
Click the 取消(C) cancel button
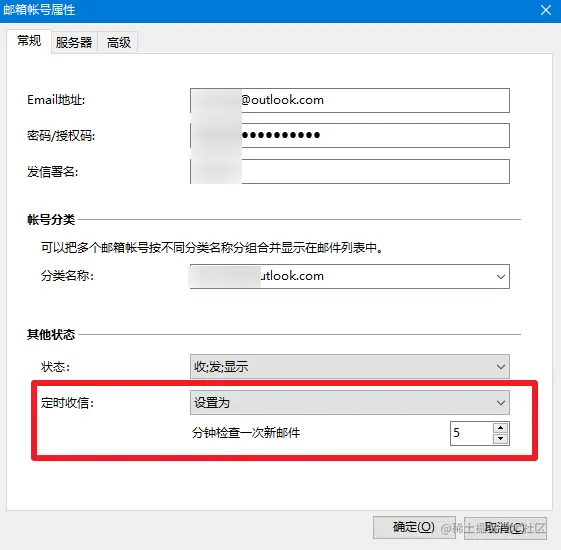[x=505, y=527]
